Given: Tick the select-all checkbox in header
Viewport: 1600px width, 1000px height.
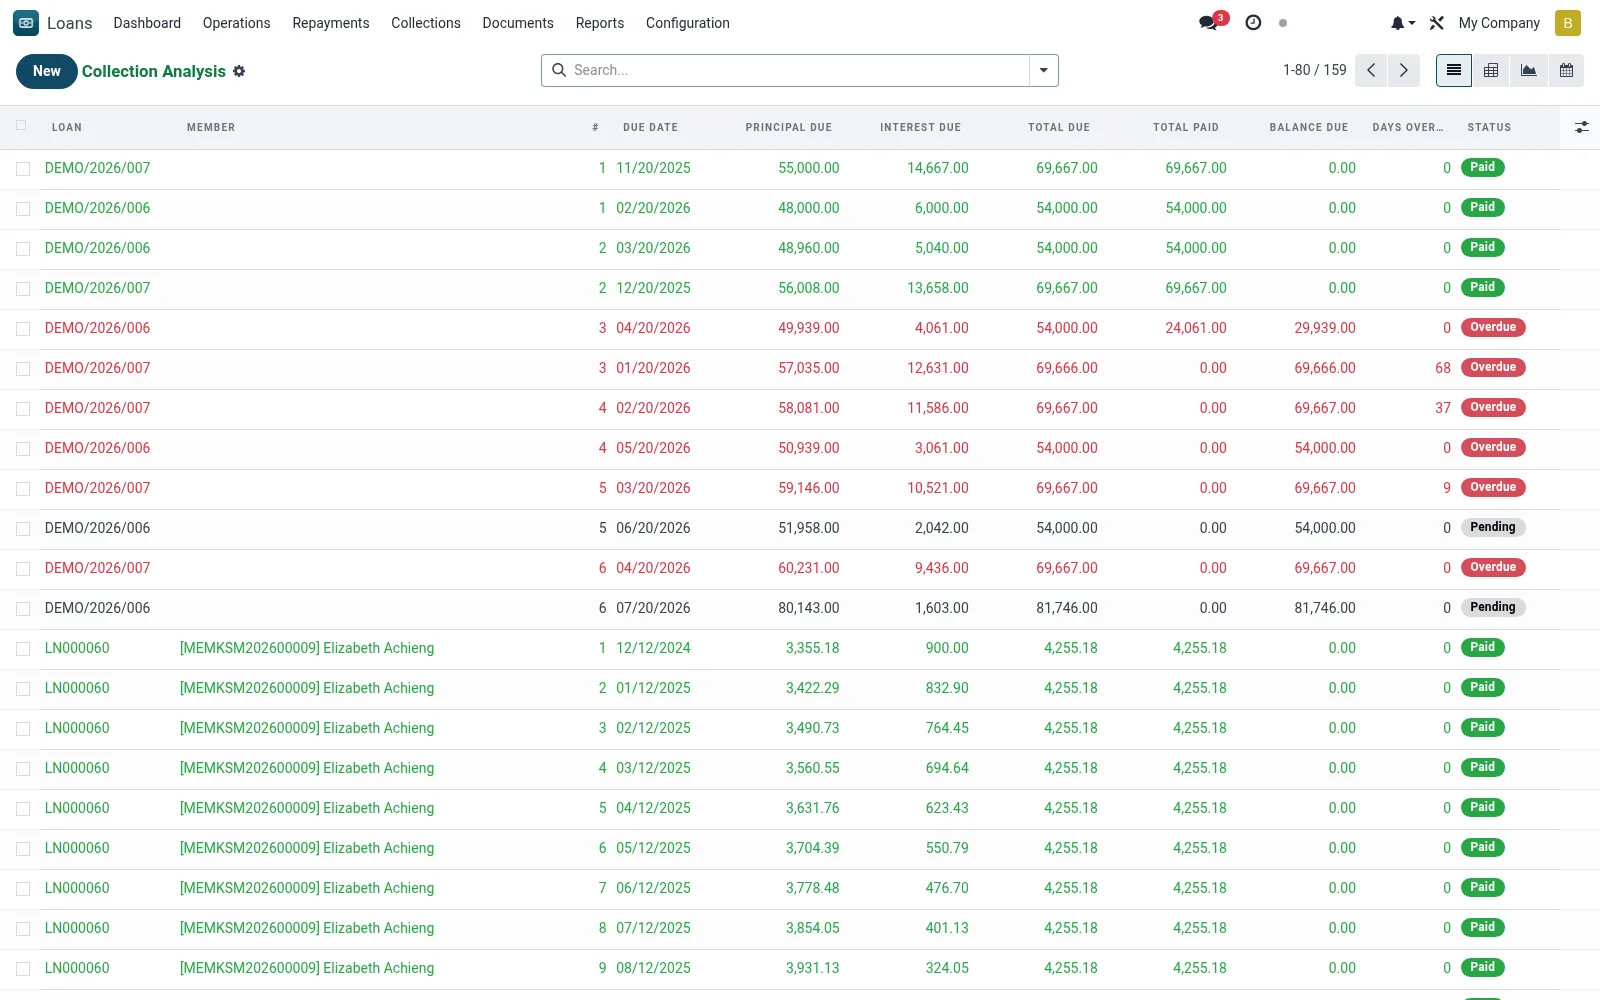Looking at the screenshot, I should pos(22,126).
